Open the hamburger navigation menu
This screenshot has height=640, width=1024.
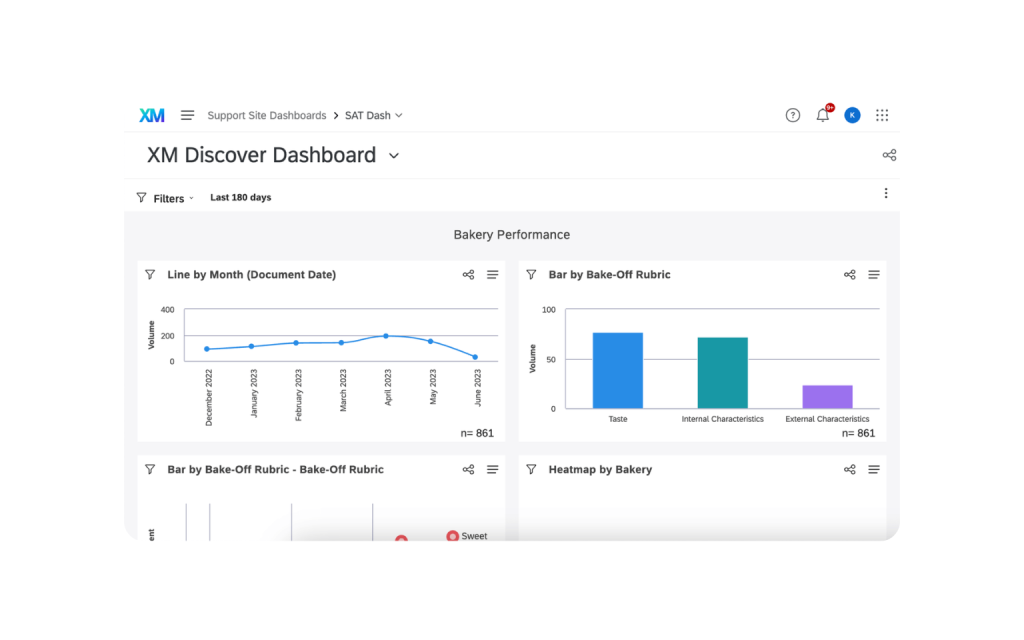tap(187, 115)
